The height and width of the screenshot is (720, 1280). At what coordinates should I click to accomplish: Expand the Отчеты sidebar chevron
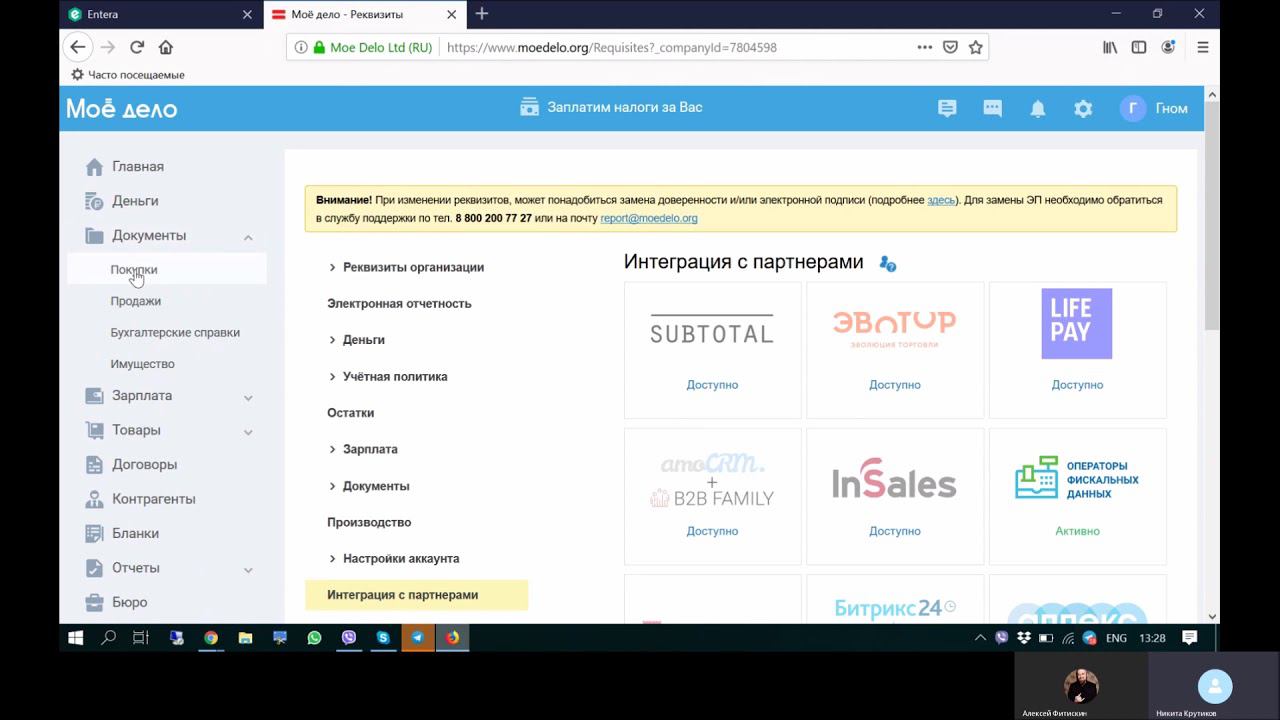[248, 569]
